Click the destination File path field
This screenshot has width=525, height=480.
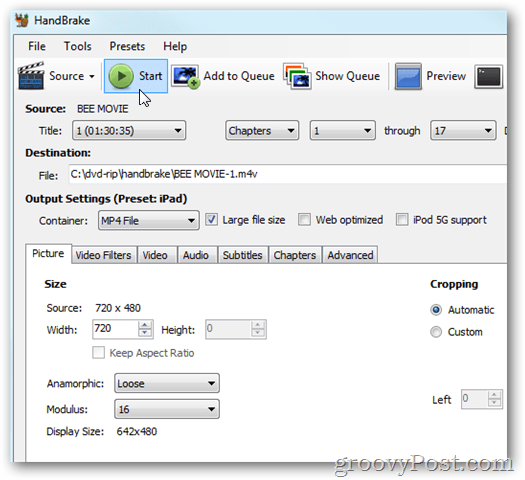click(x=288, y=174)
